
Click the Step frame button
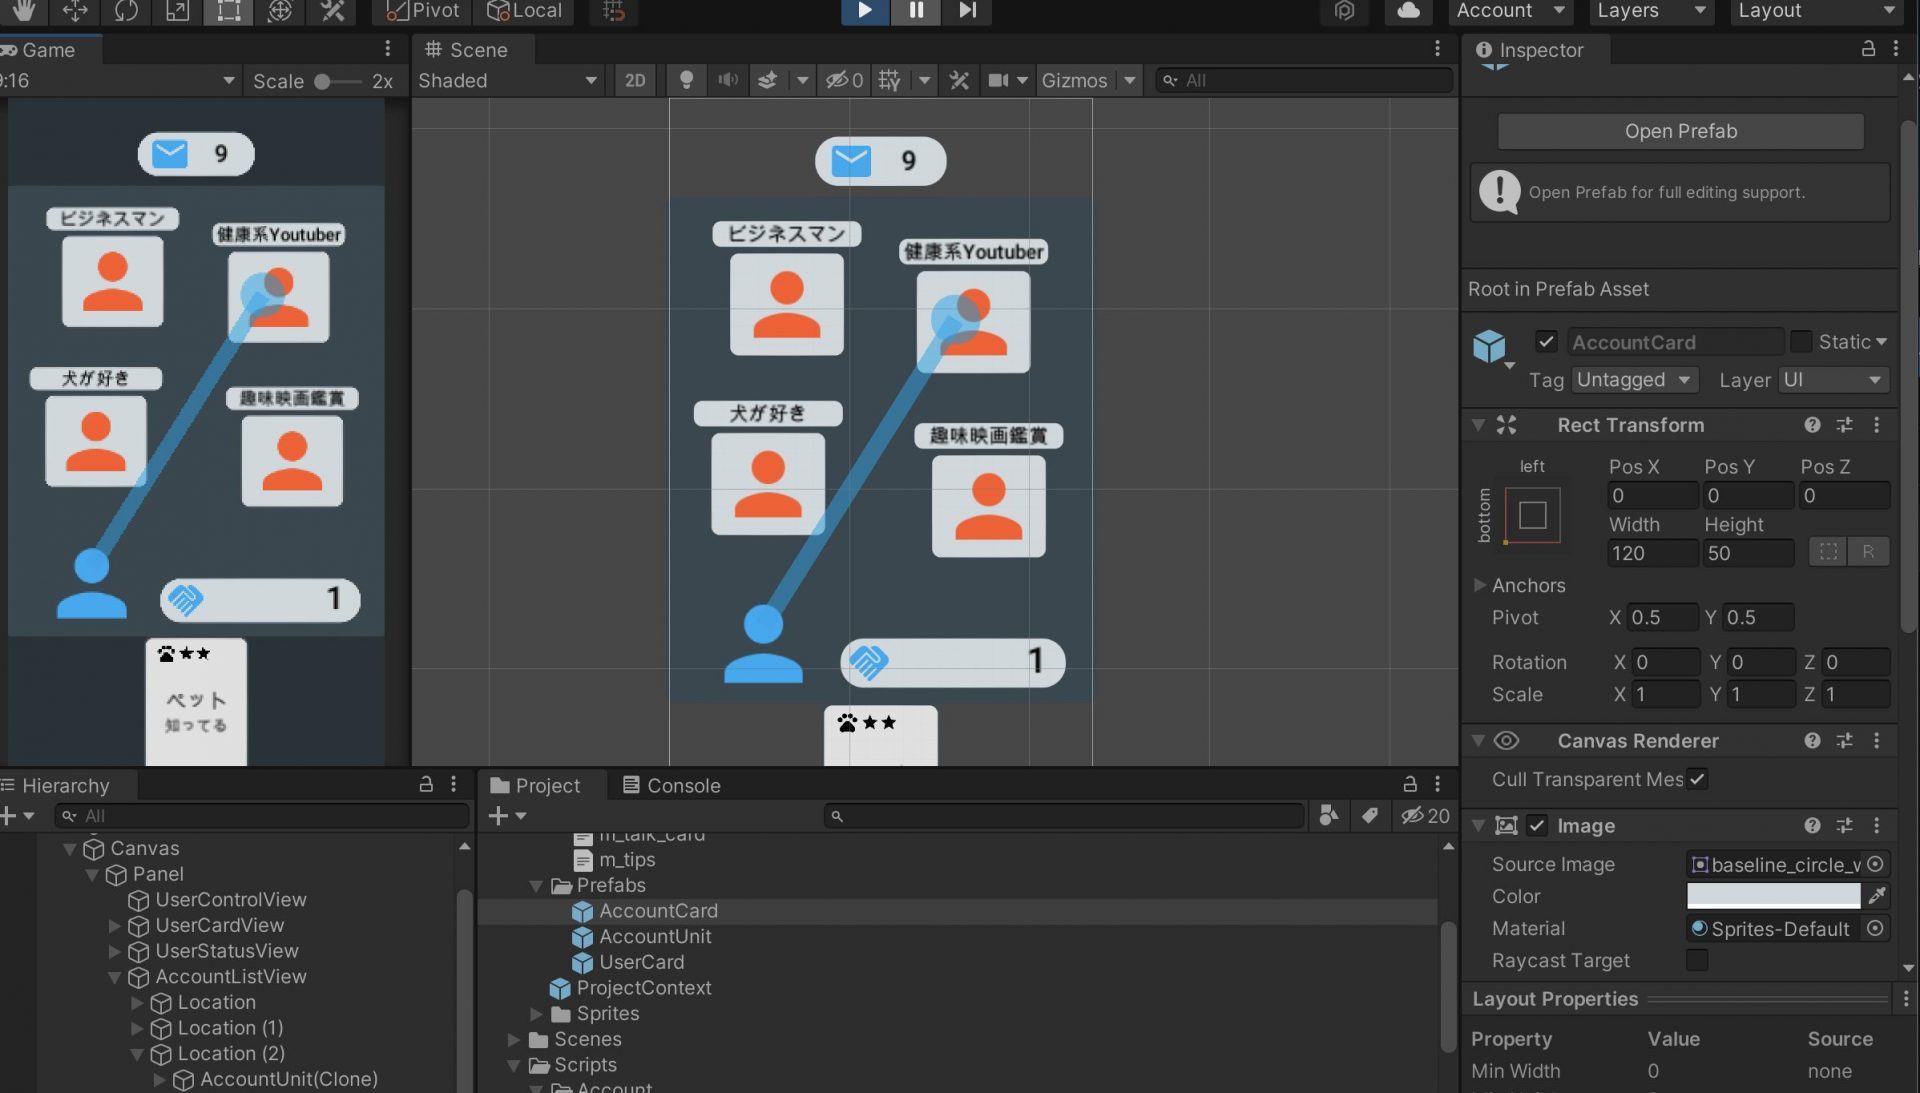[x=967, y=10]
